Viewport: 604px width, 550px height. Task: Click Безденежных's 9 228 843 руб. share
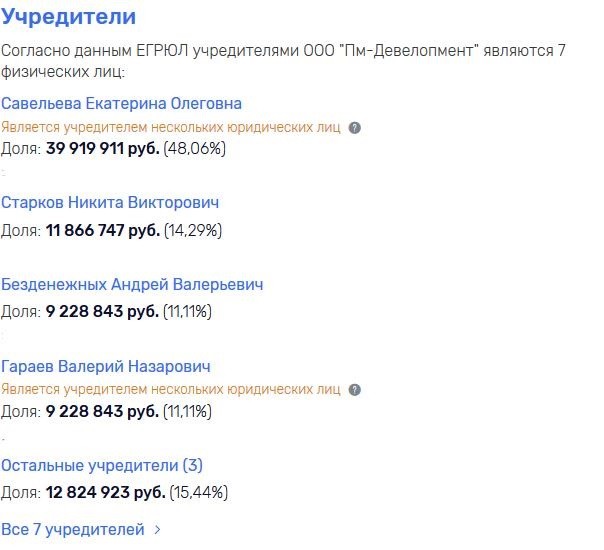pyautogui.click(x=102, y=312)
